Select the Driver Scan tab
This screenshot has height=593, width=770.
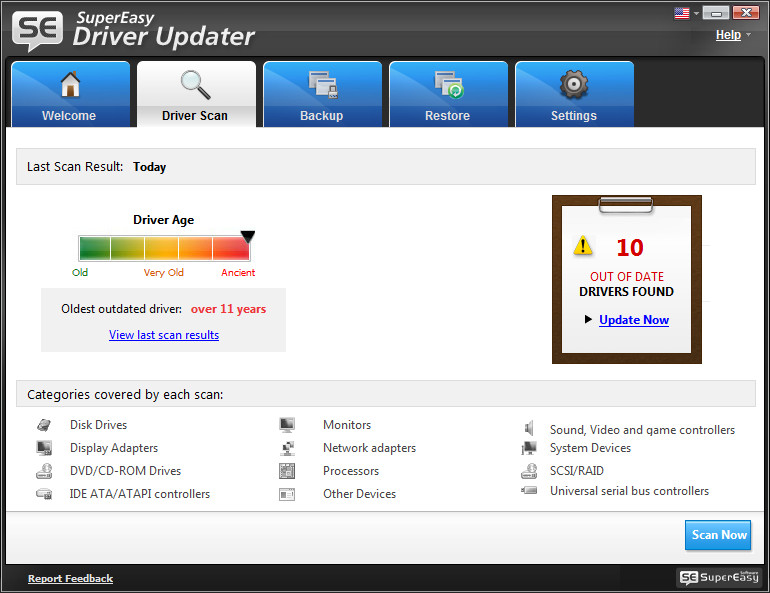point(196,94)
